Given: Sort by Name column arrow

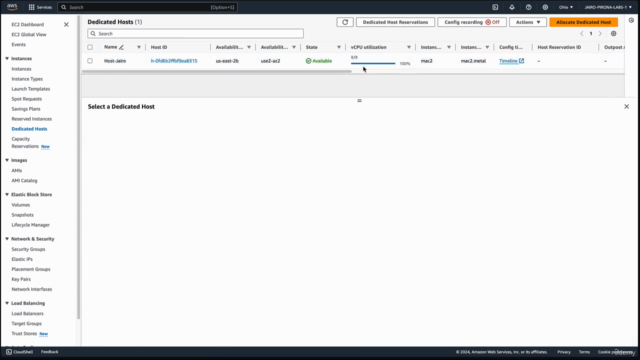Looking at the screenshot, I should tap(139, 47).
